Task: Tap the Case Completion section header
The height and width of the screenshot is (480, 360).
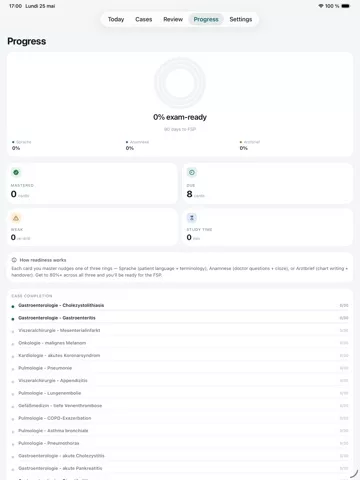Action: (32, 296)
